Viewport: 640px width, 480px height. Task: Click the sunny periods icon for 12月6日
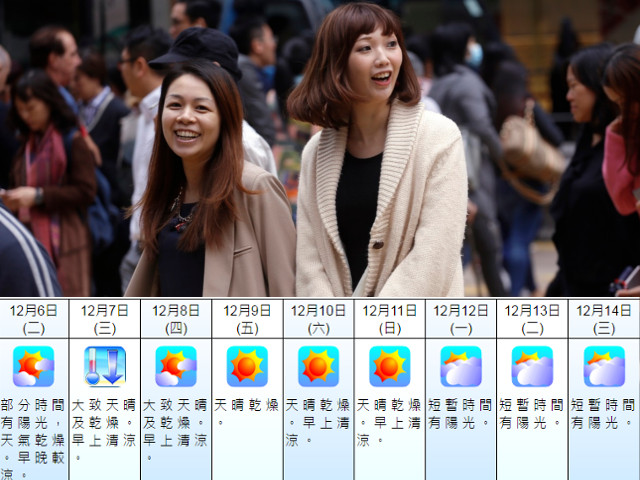33,366
